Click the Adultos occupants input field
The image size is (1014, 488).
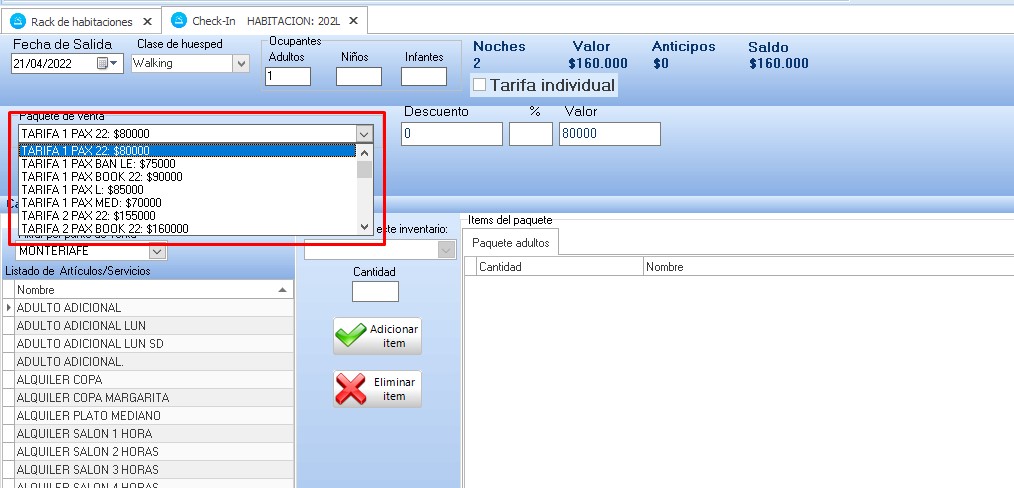point(288,76)
